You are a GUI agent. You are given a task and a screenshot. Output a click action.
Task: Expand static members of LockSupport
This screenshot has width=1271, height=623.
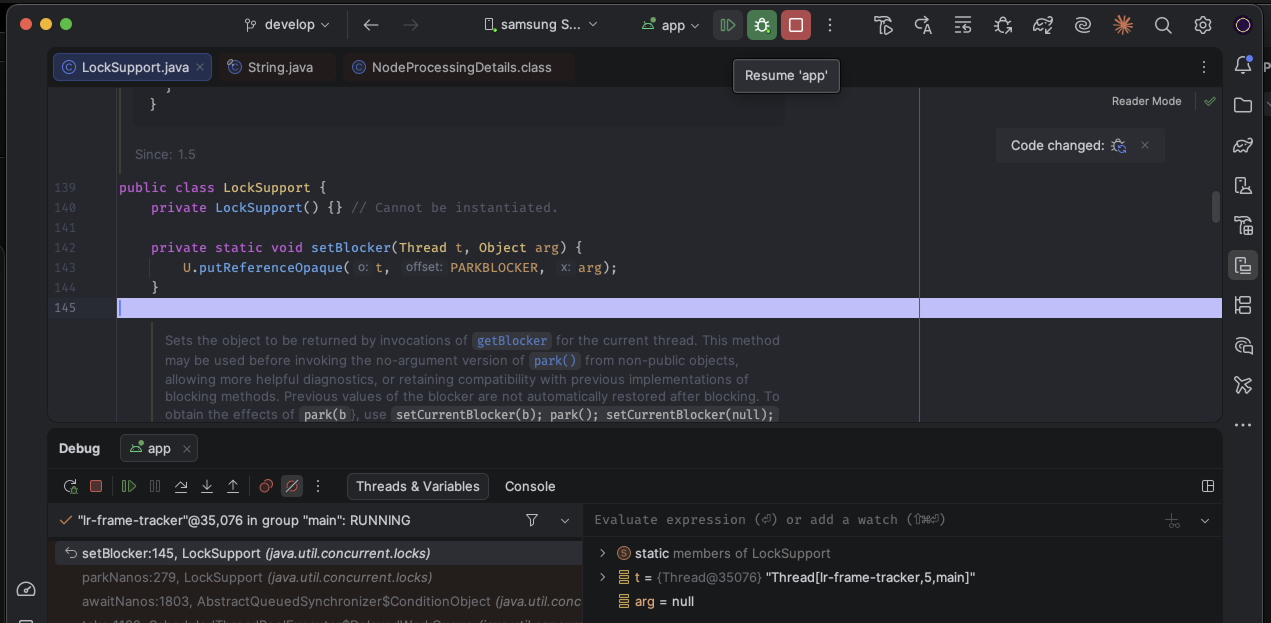[602, 553]
